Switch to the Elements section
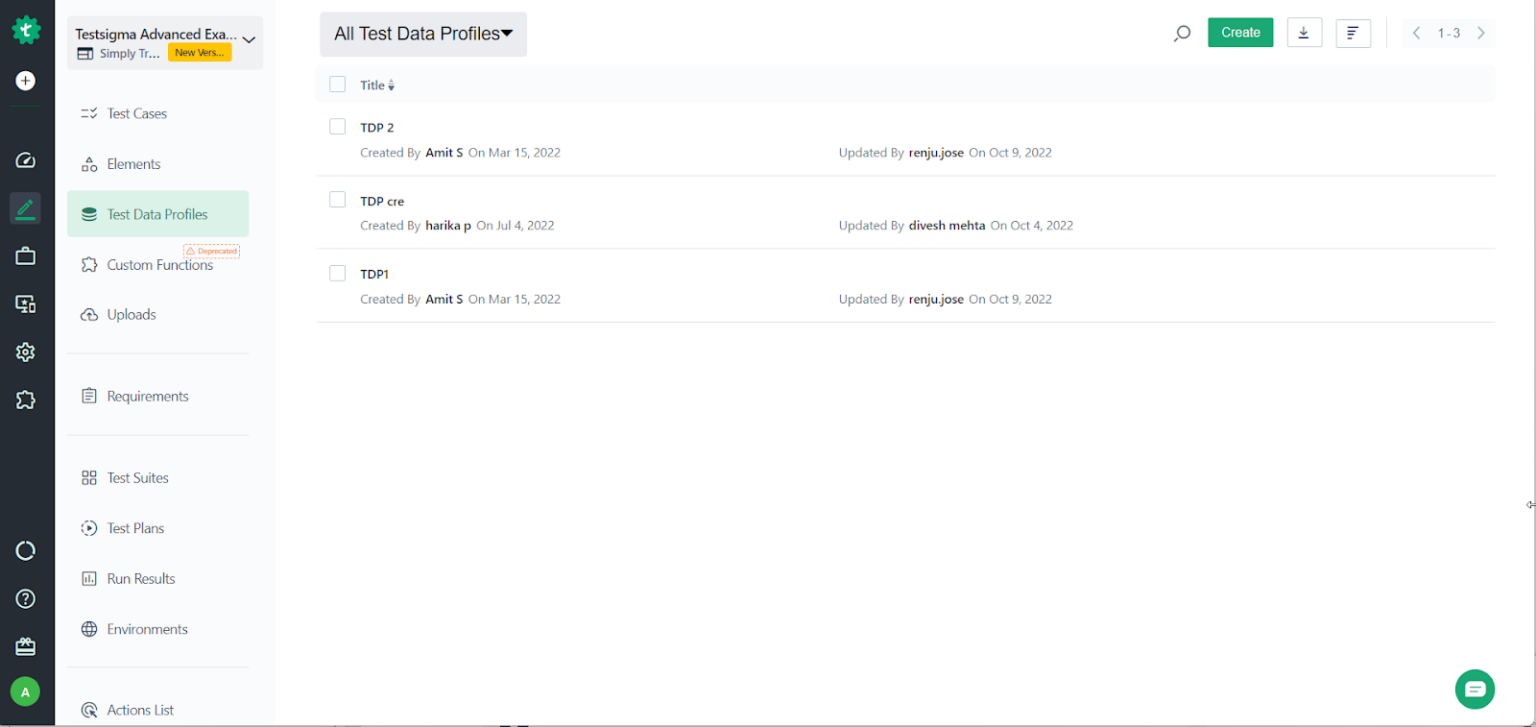 [x=133, y=163]
